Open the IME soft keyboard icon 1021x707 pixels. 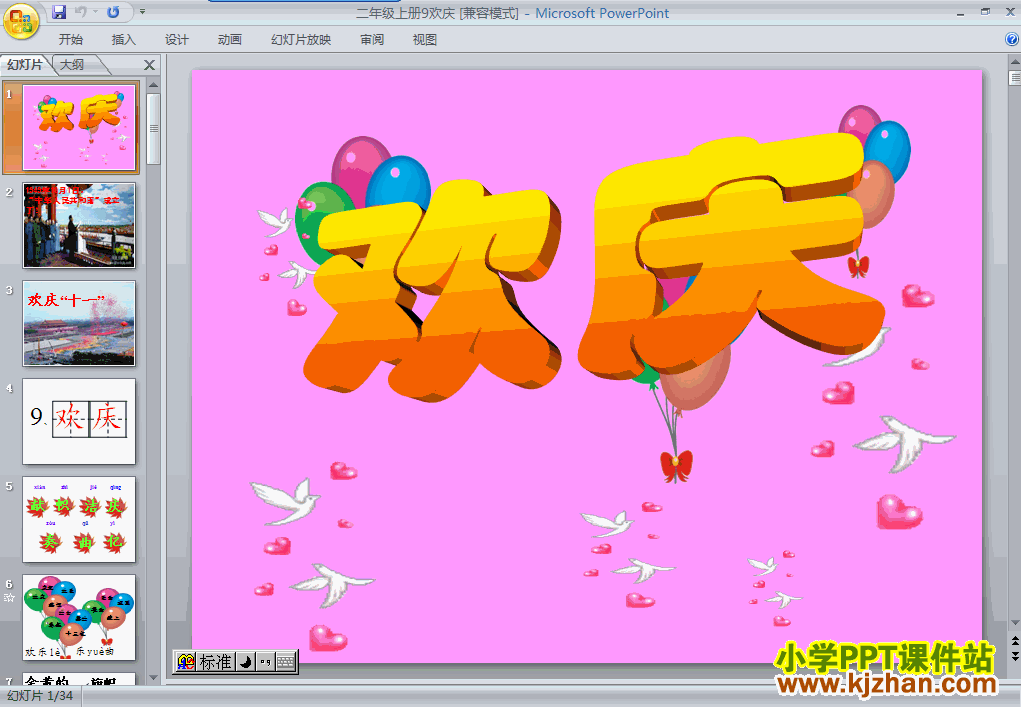click(x=286, y=662)
